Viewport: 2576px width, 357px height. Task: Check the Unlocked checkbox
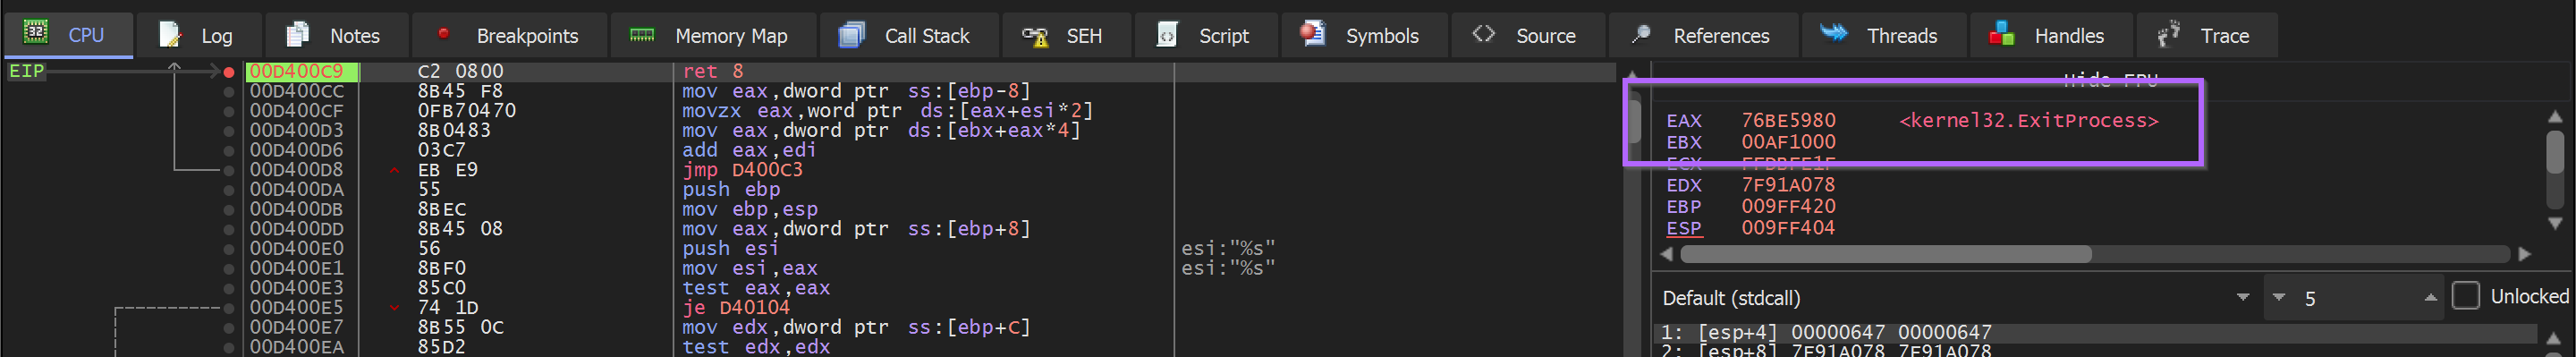pyautogui.click(x=2466, y=296)
